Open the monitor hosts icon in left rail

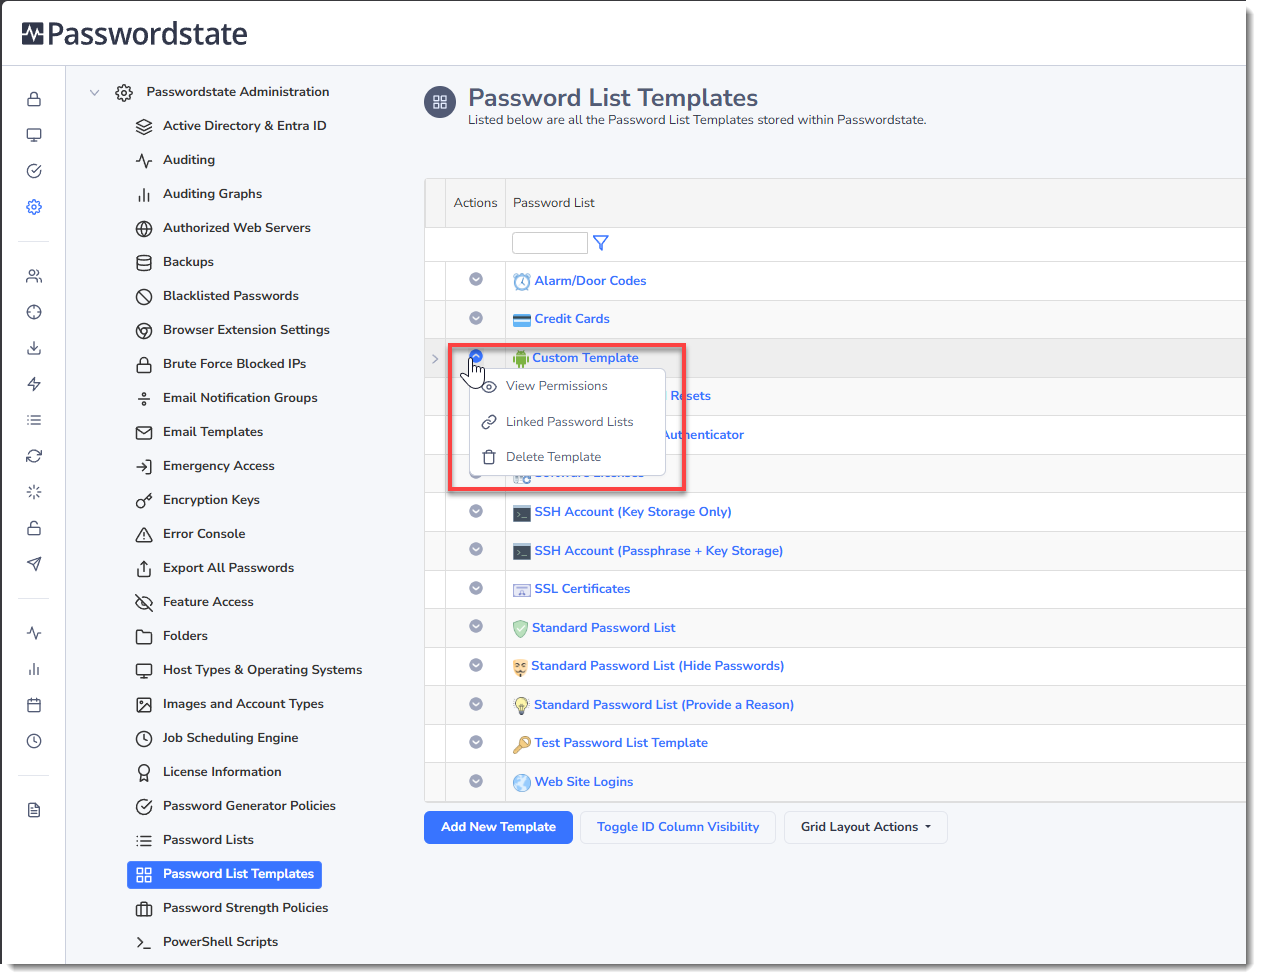click(34, 135)
